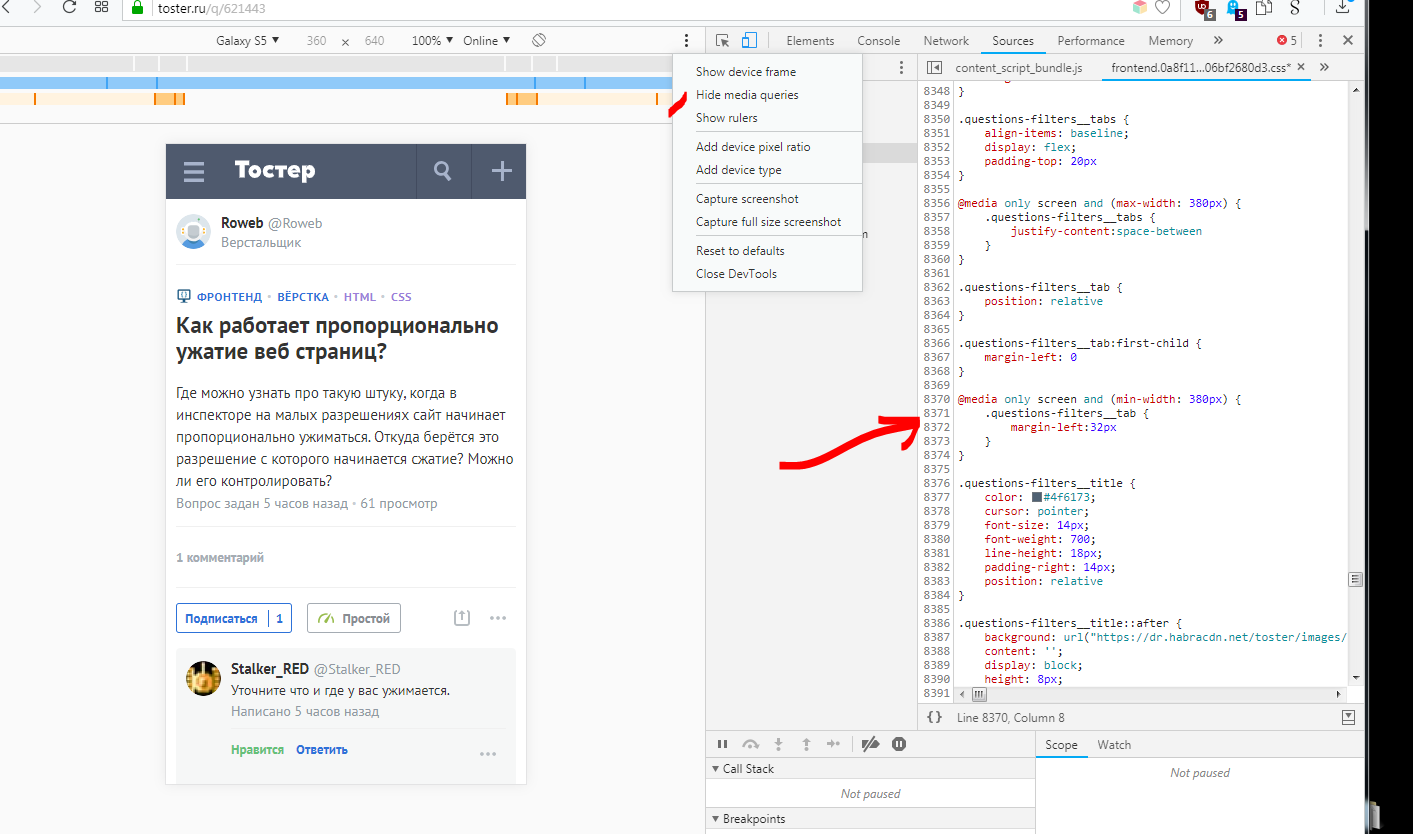This screenshot has height=834, width=1413.
Task: Click the red error count indicator
Action: point(1287,41)
